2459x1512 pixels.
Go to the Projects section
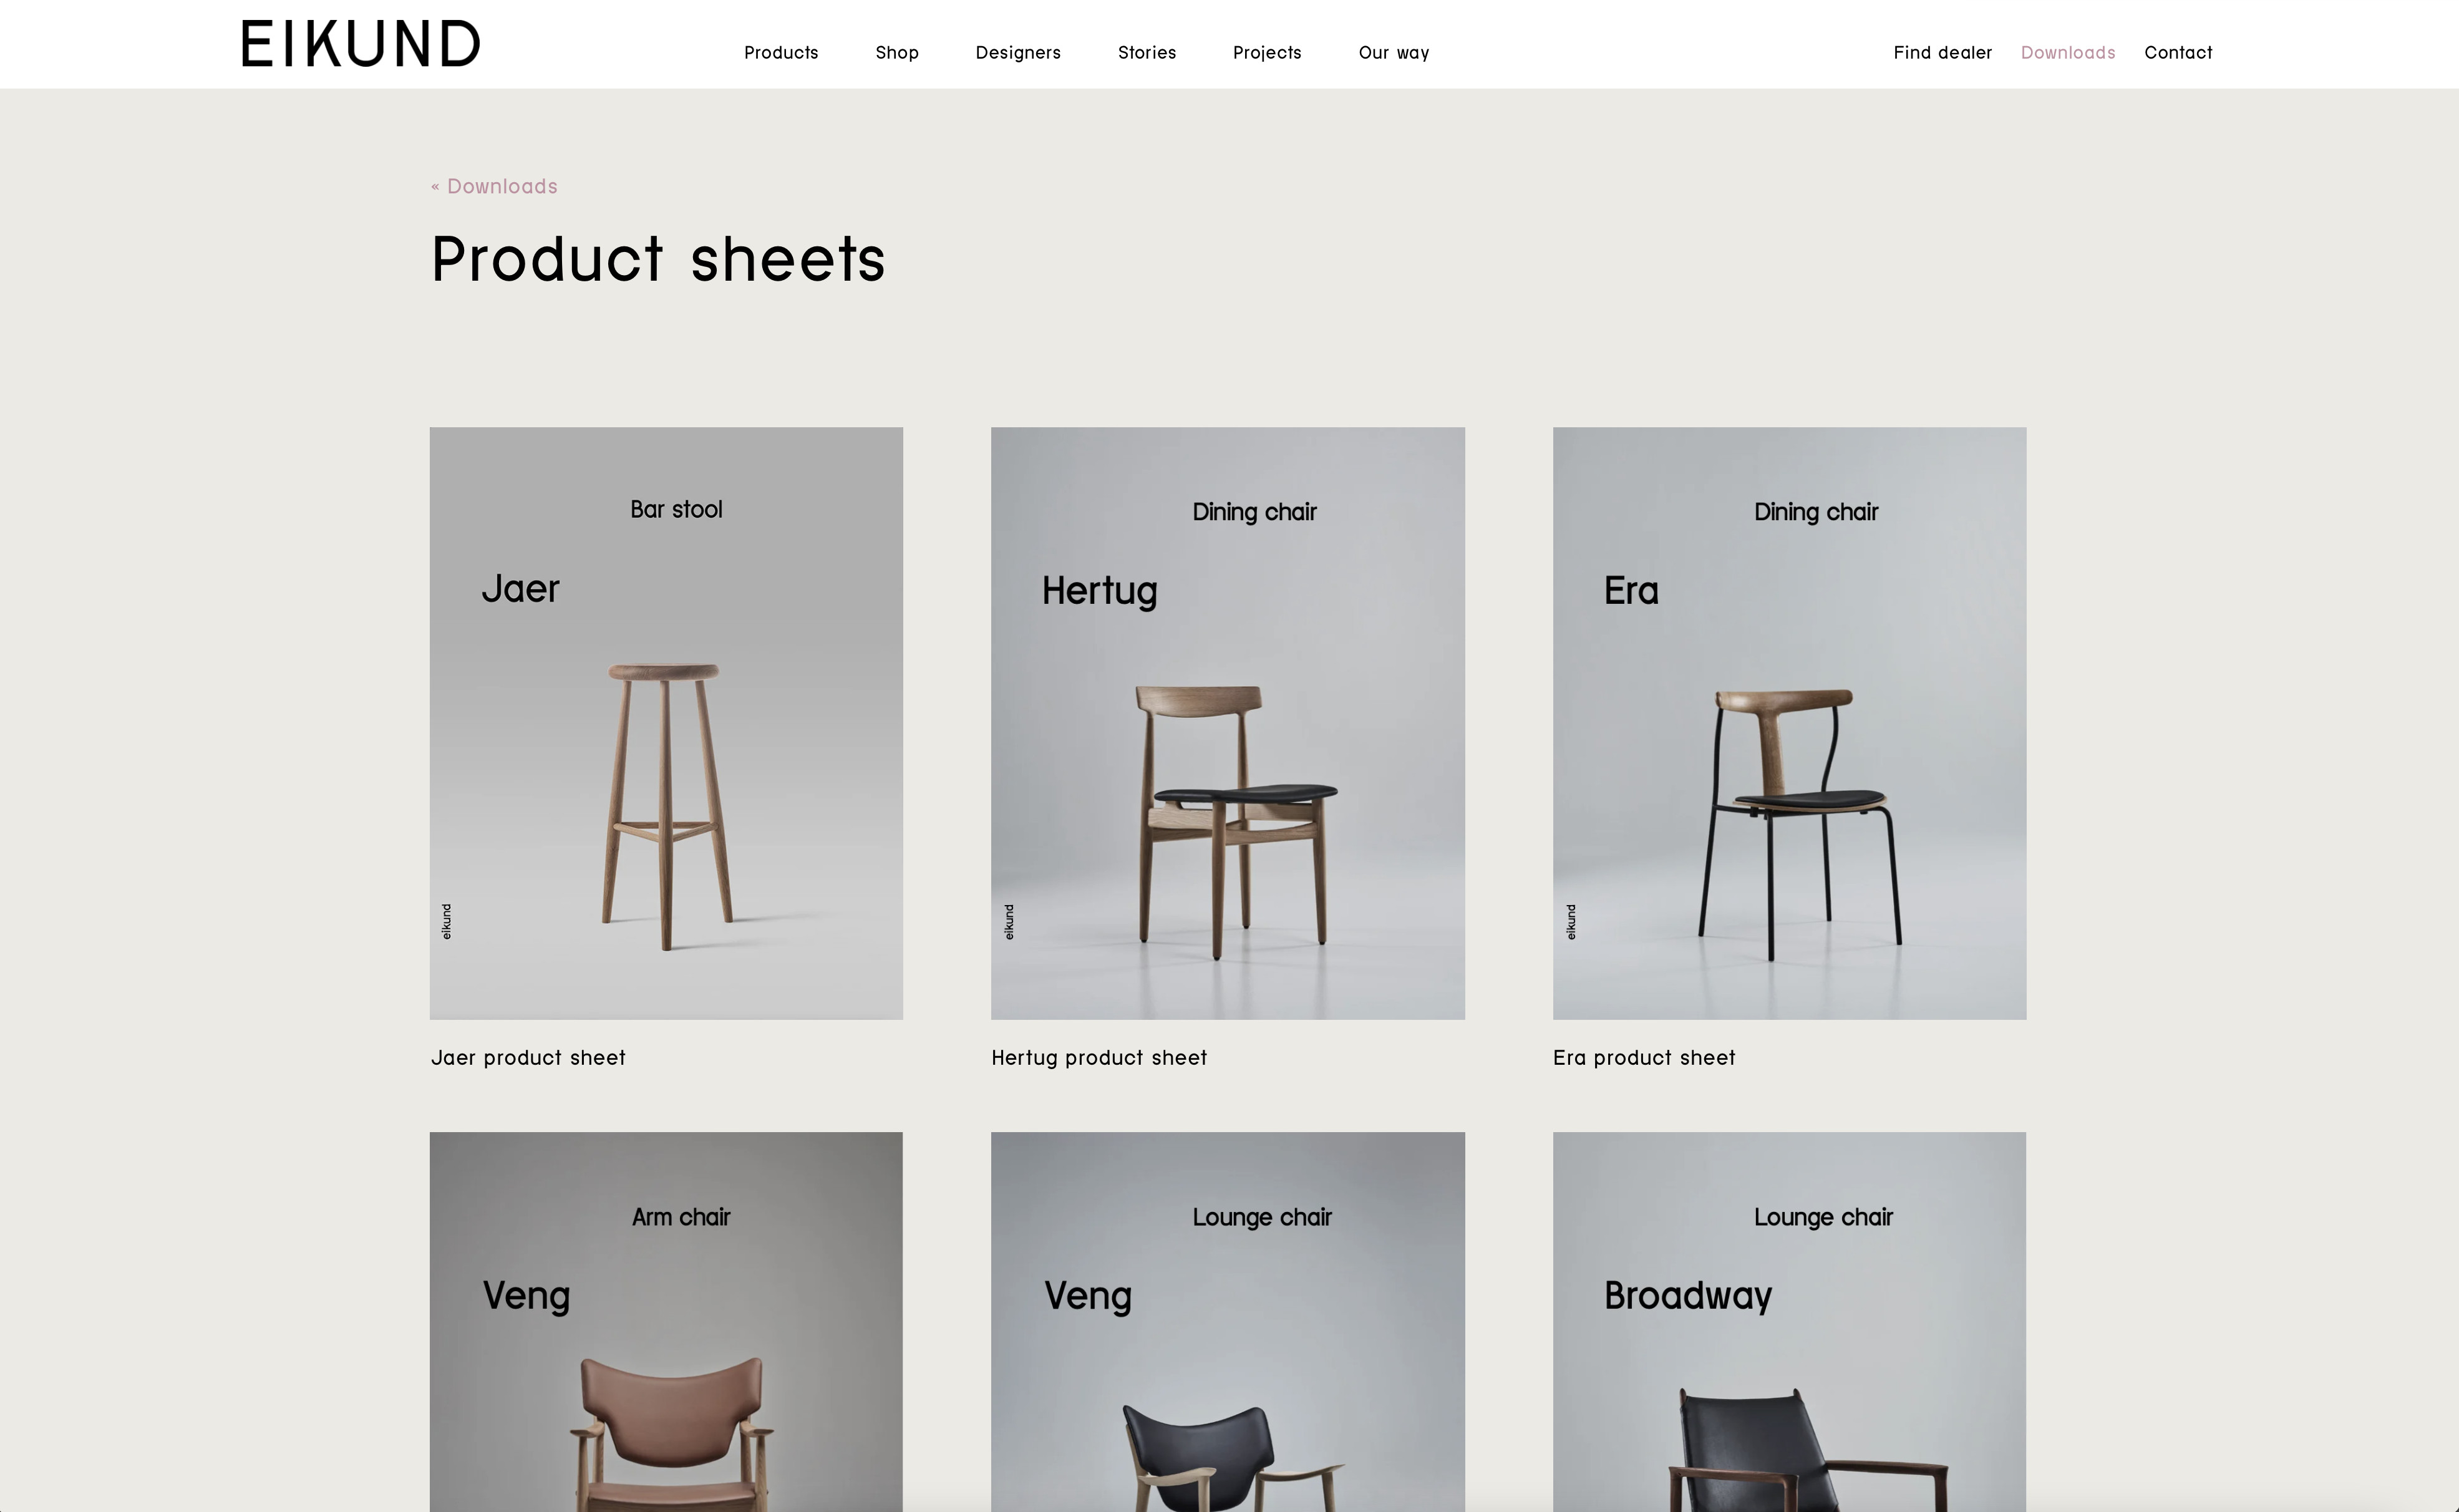pyautogui.click(x=1267, y=52)
